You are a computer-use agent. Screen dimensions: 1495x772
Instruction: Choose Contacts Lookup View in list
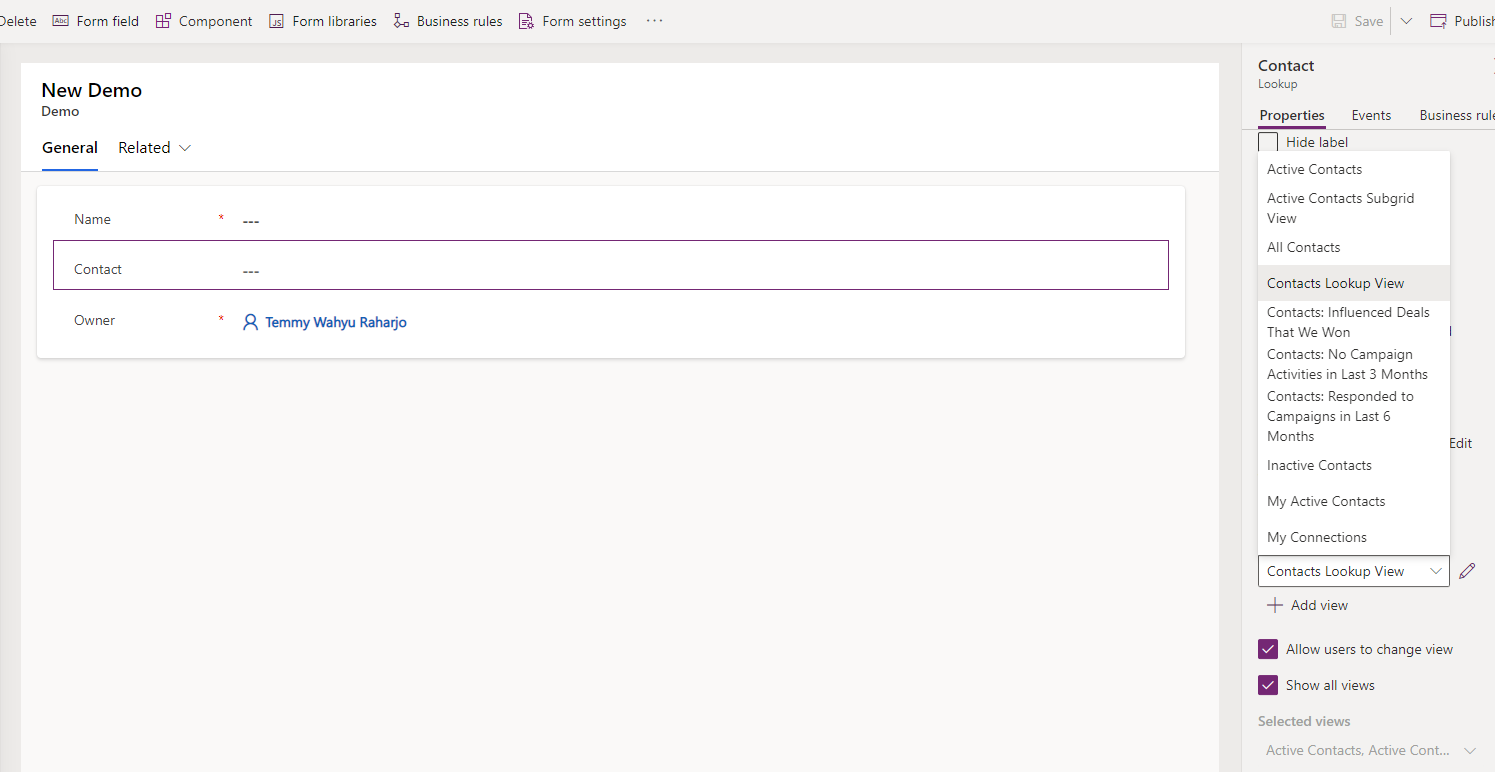1353,283
